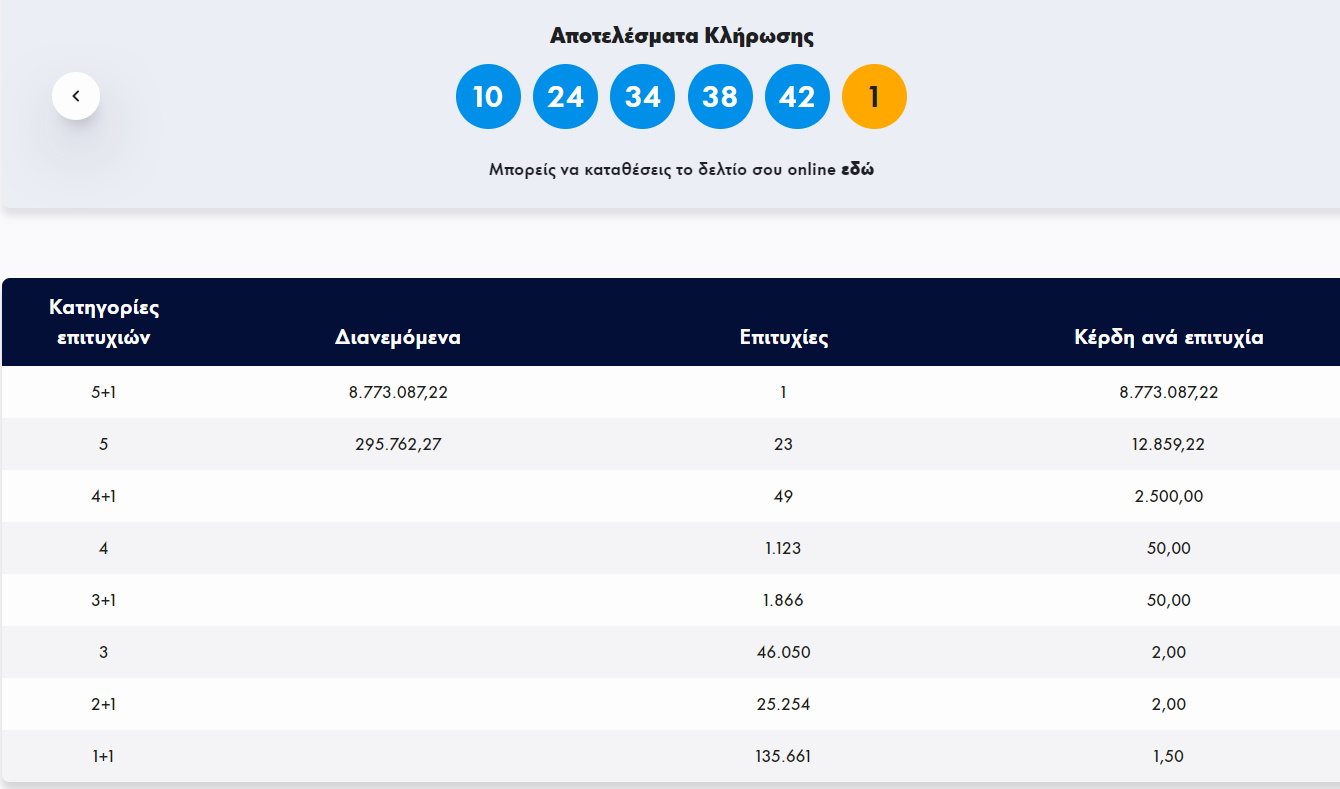The width and height of the screenshot is (1340, 789).
Task: Select the '4+1' category cell
Action: (104, 497)
